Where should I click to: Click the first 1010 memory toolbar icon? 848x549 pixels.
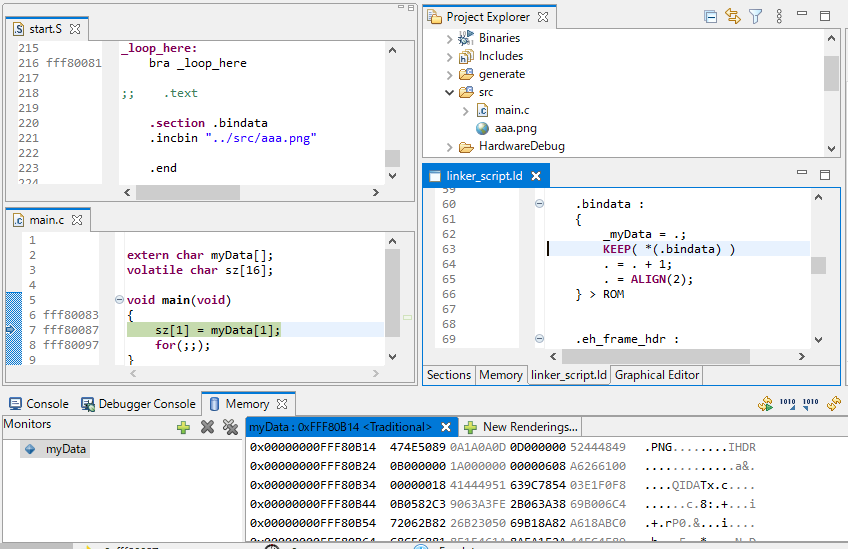click(x=787, y=404)
